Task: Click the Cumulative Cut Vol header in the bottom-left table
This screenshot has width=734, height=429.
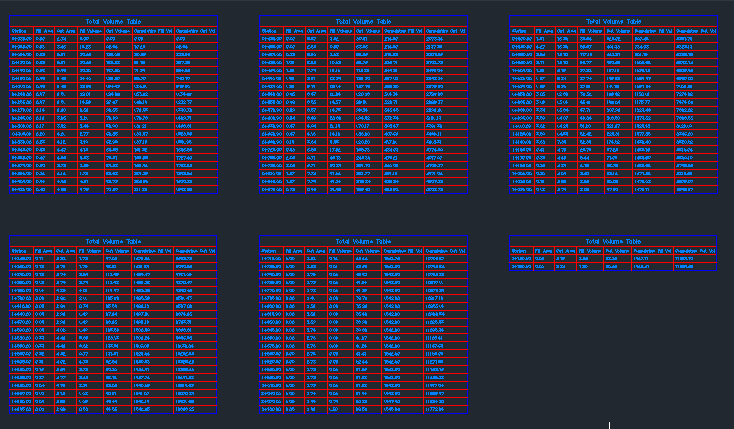Action: 195,251
